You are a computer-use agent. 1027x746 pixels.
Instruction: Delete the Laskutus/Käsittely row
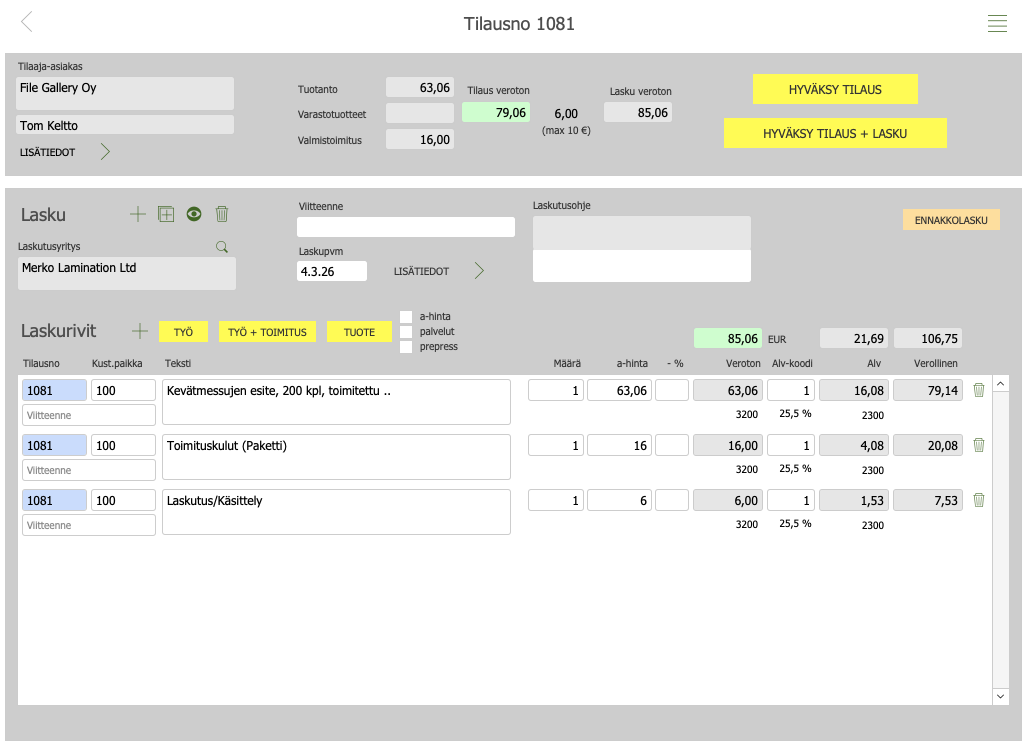tap(978, 500)
